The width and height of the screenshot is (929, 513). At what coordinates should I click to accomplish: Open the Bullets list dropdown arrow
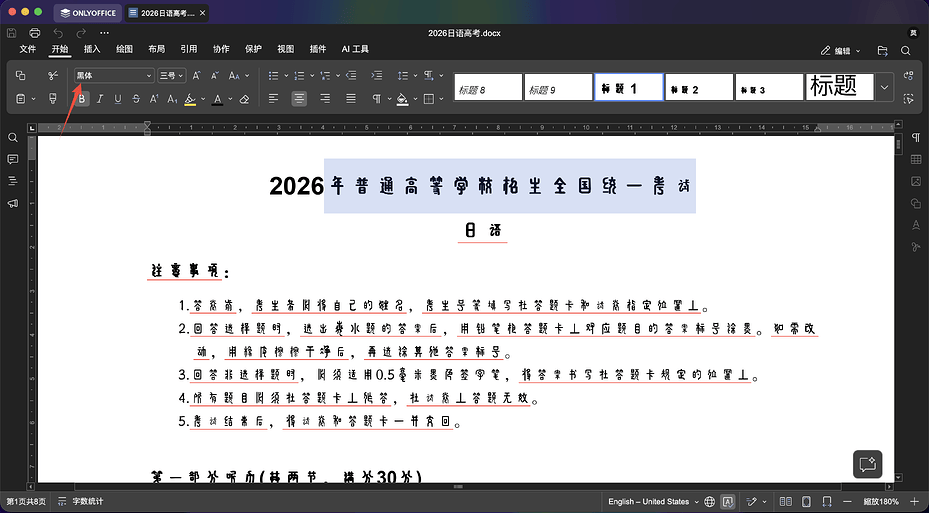[x=286, y=75]
